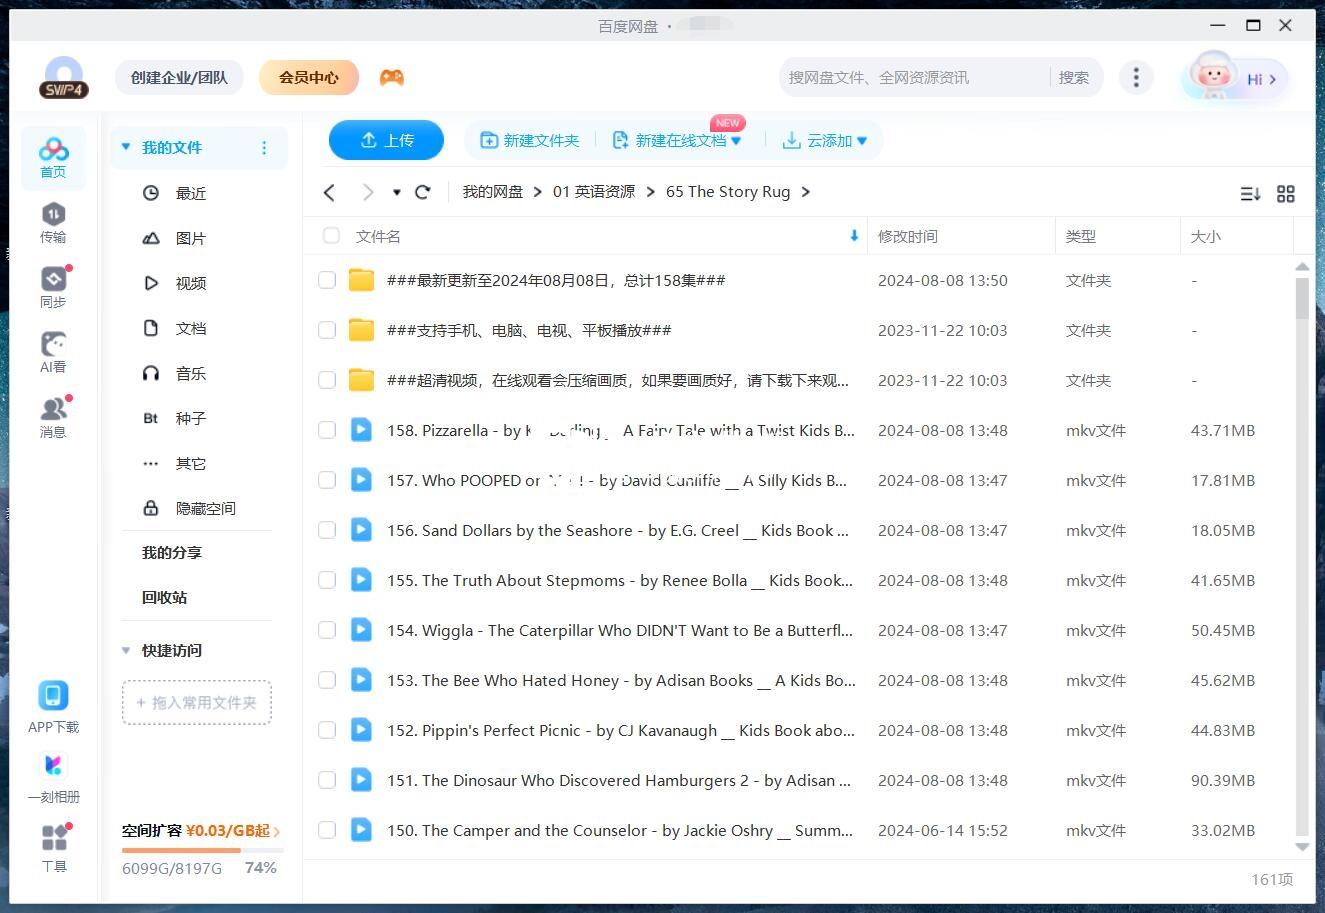Open 工具 tools icon at bottom-left
Image resolution: width=1325 pixels, height=913 pixels.
[54, 846]
